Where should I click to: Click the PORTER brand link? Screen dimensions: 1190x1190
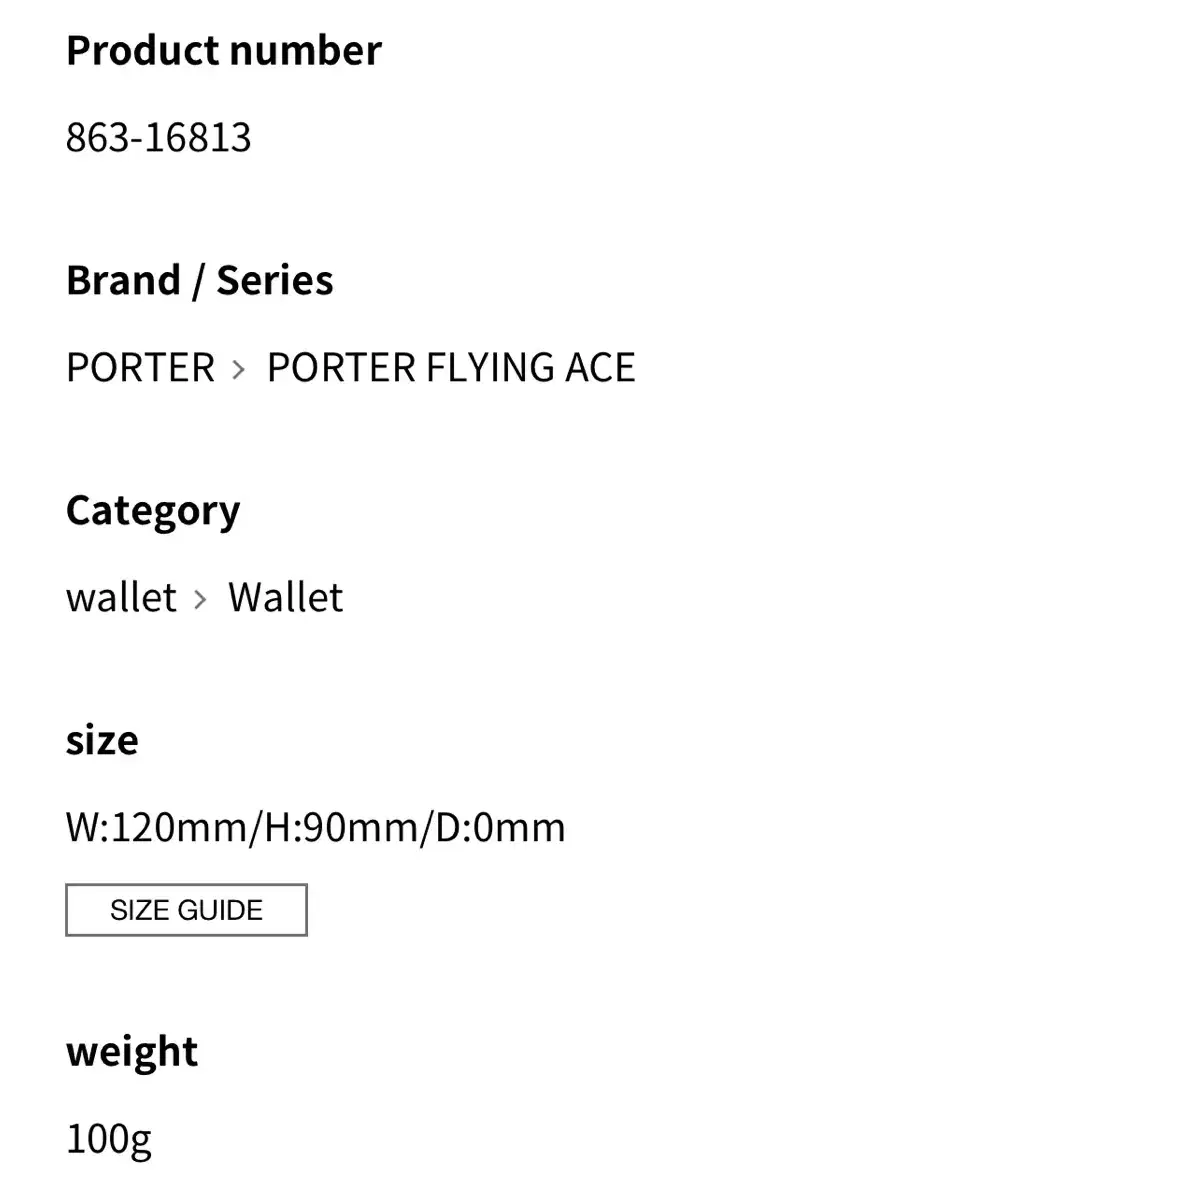(140, 367)
